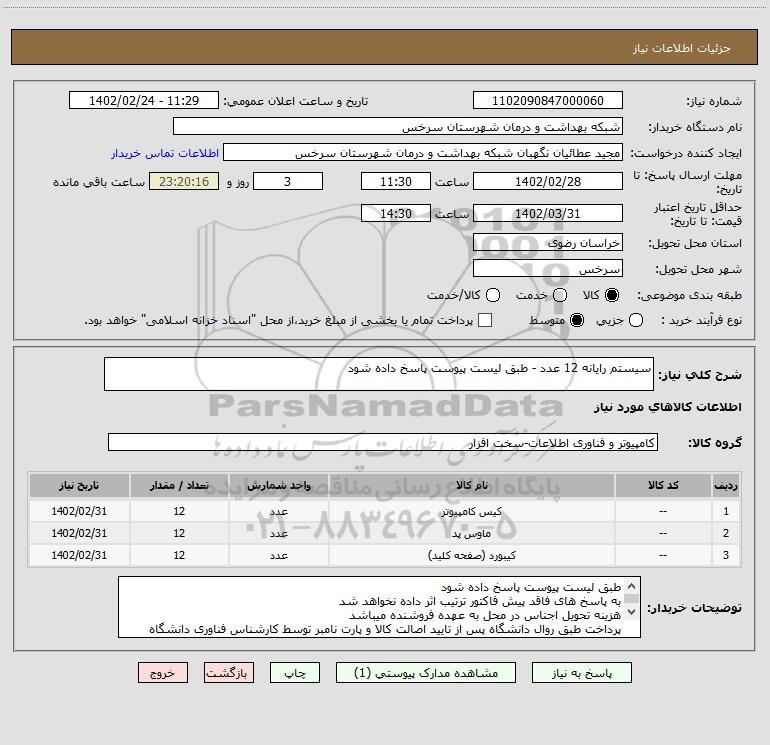This screenshot has width=770, height=745.
Task: Click the واحد شمارش column header
Action: [278, 485]
